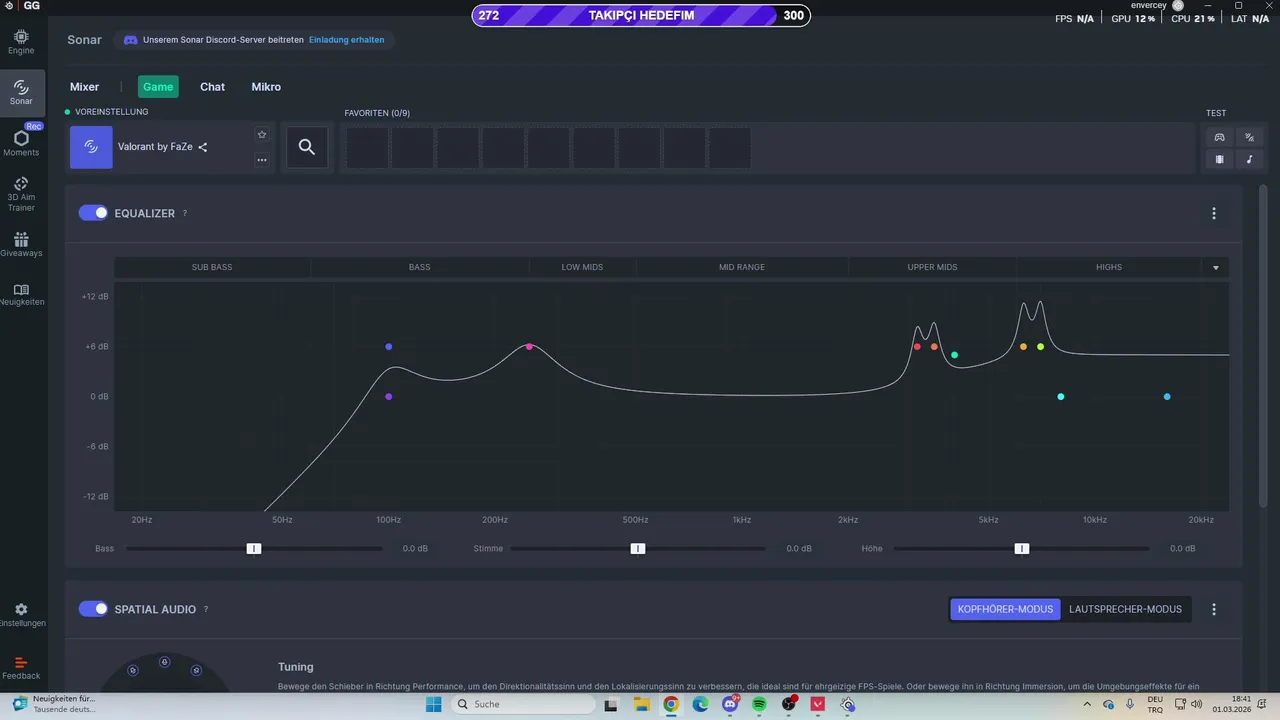Click the Höhe slider handle

[1022, 548]
